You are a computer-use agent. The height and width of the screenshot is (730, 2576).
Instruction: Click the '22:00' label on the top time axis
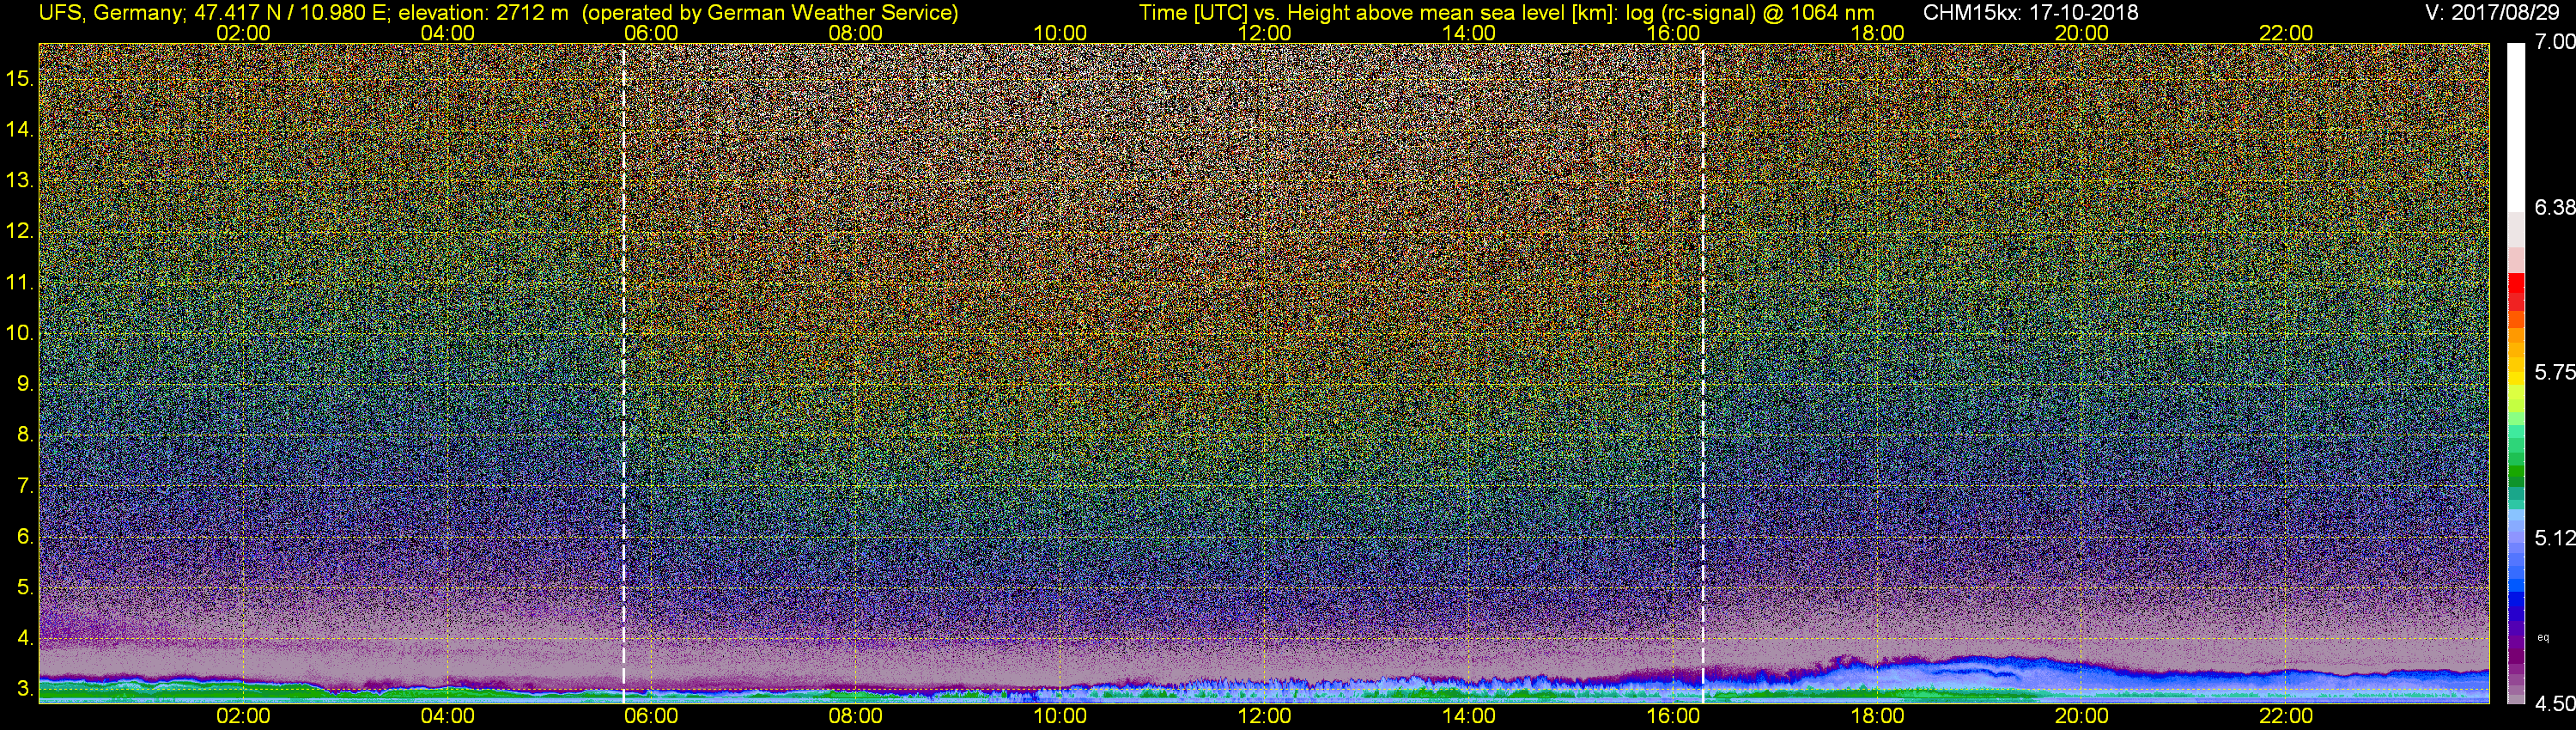click(2286, 33)
